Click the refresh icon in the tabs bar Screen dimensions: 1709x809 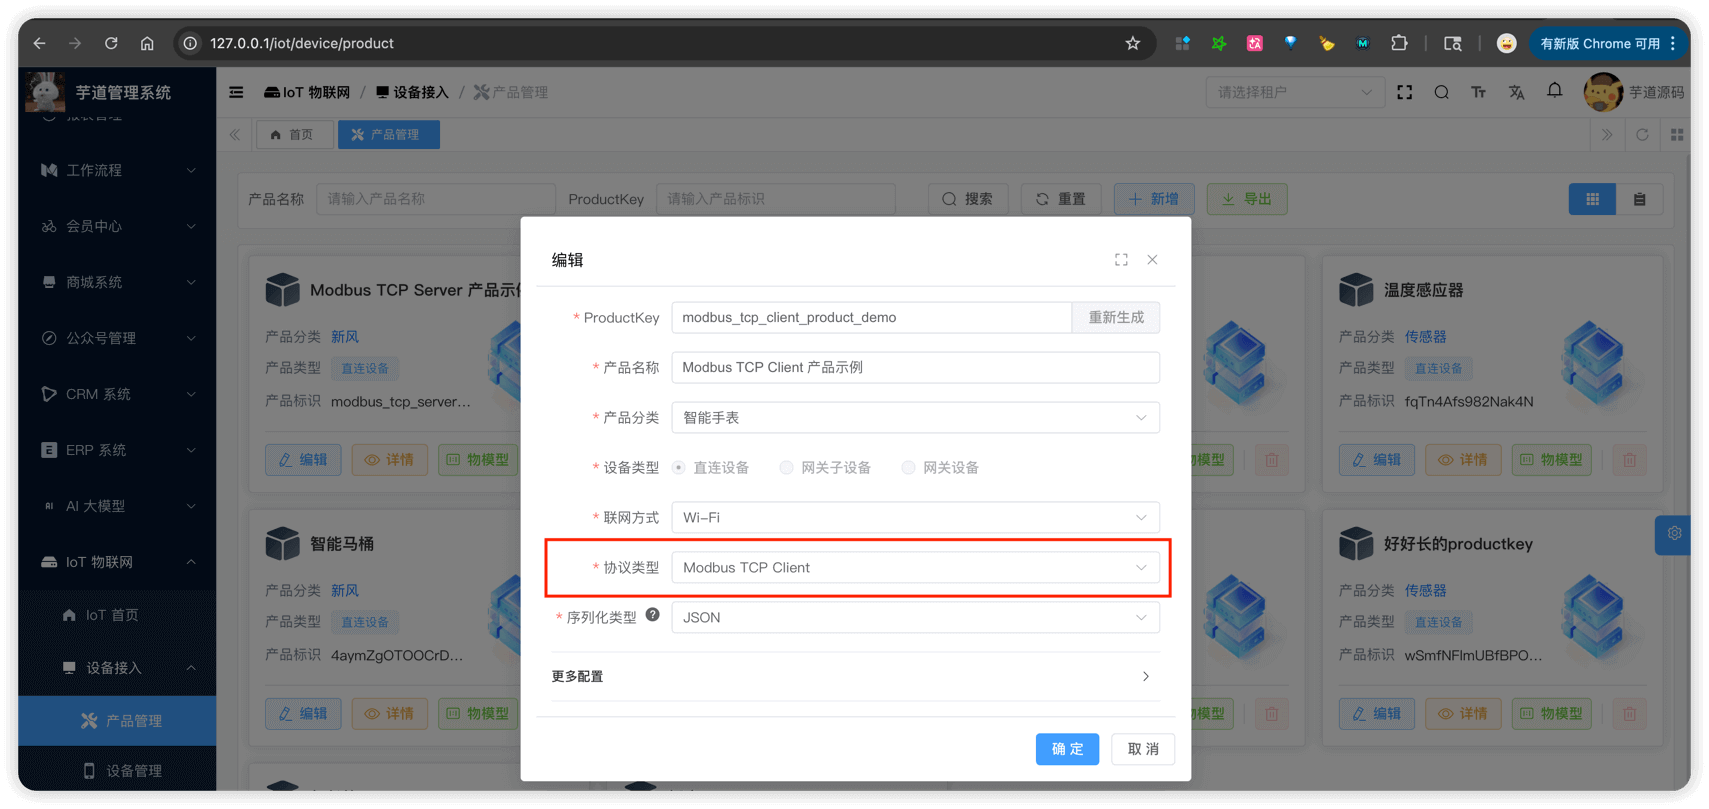coord(1642,135)
